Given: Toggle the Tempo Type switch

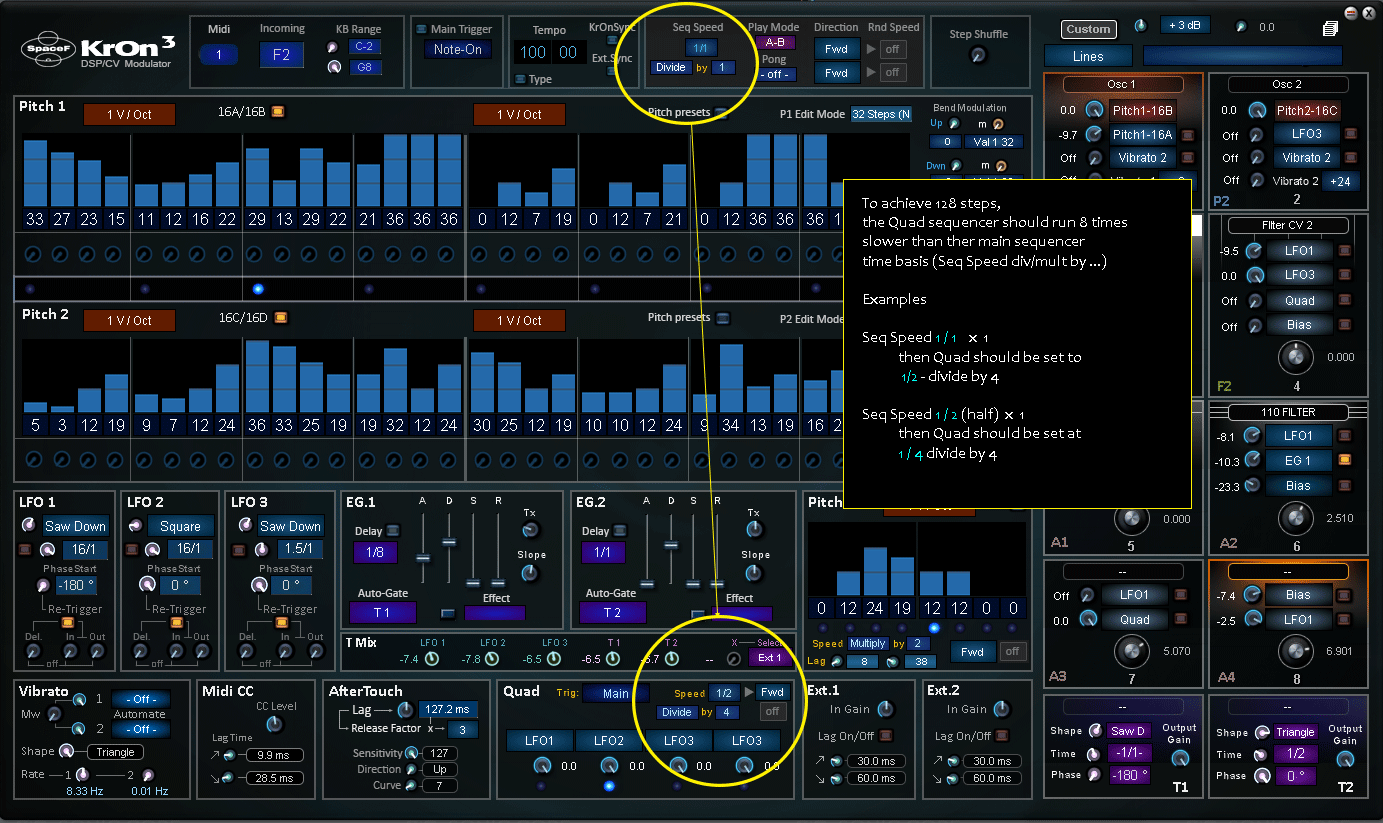Looking at the screenshot, I should tap(520, 78).
